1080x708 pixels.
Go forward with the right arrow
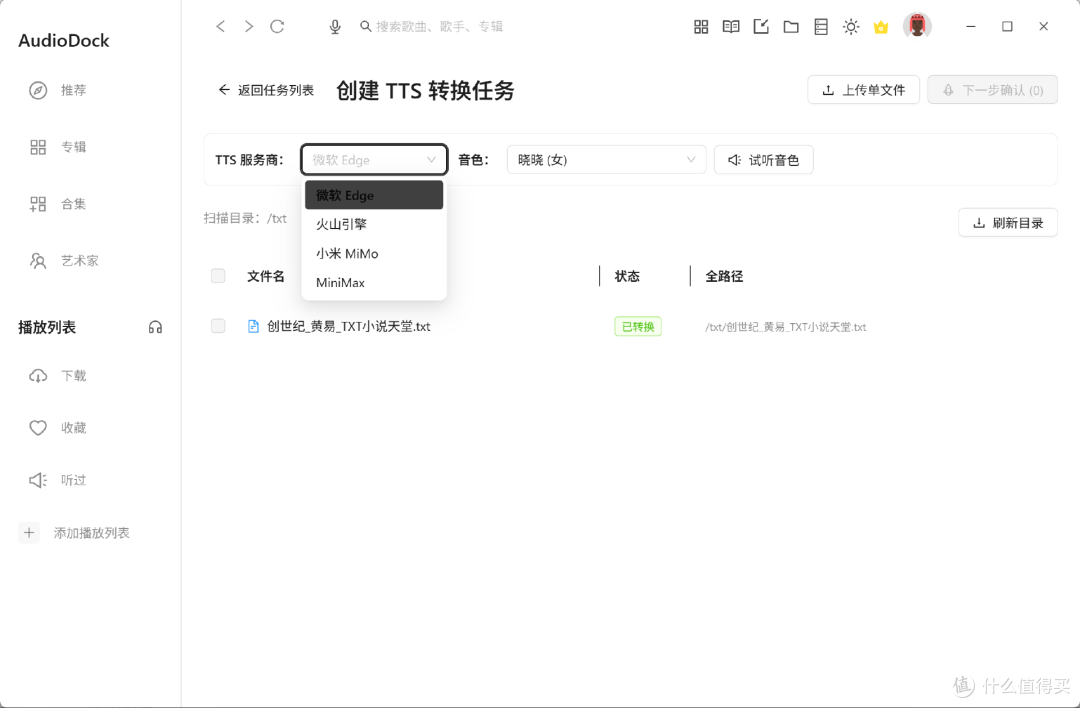tap(249, 26)
